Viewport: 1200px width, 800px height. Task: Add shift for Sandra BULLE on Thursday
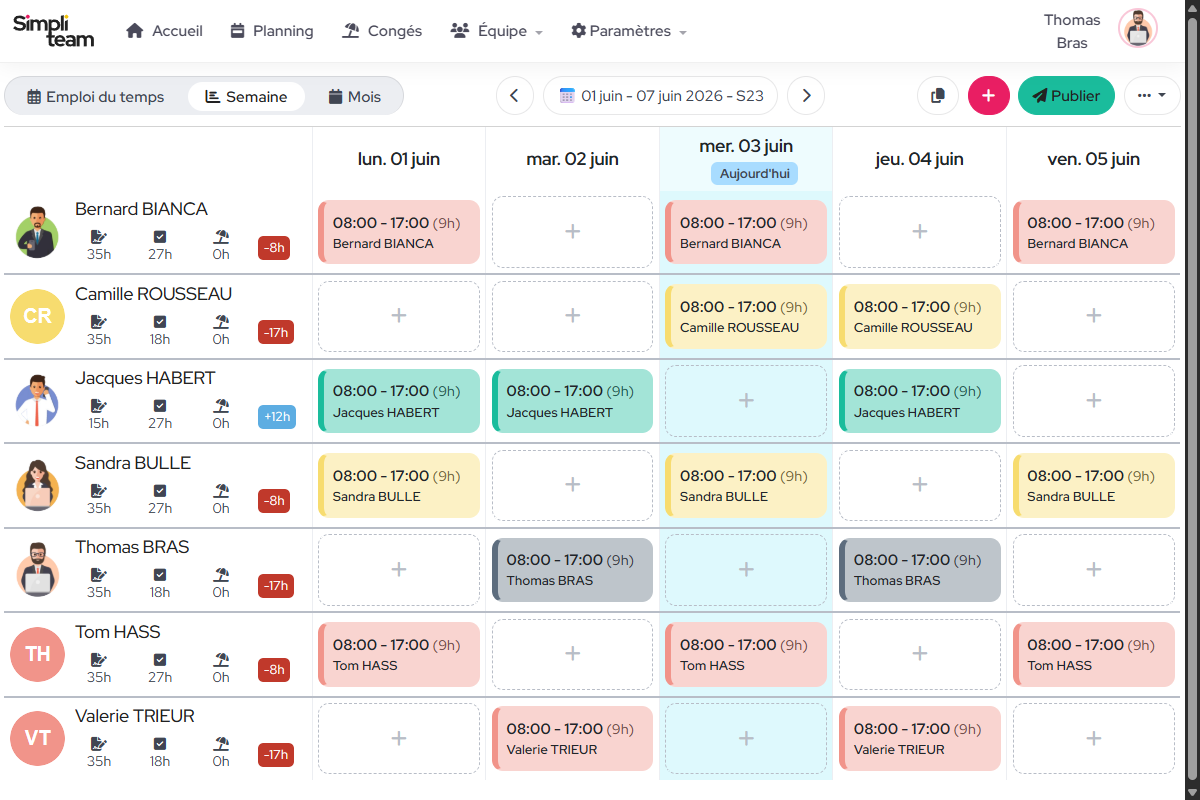click(920, 485)
